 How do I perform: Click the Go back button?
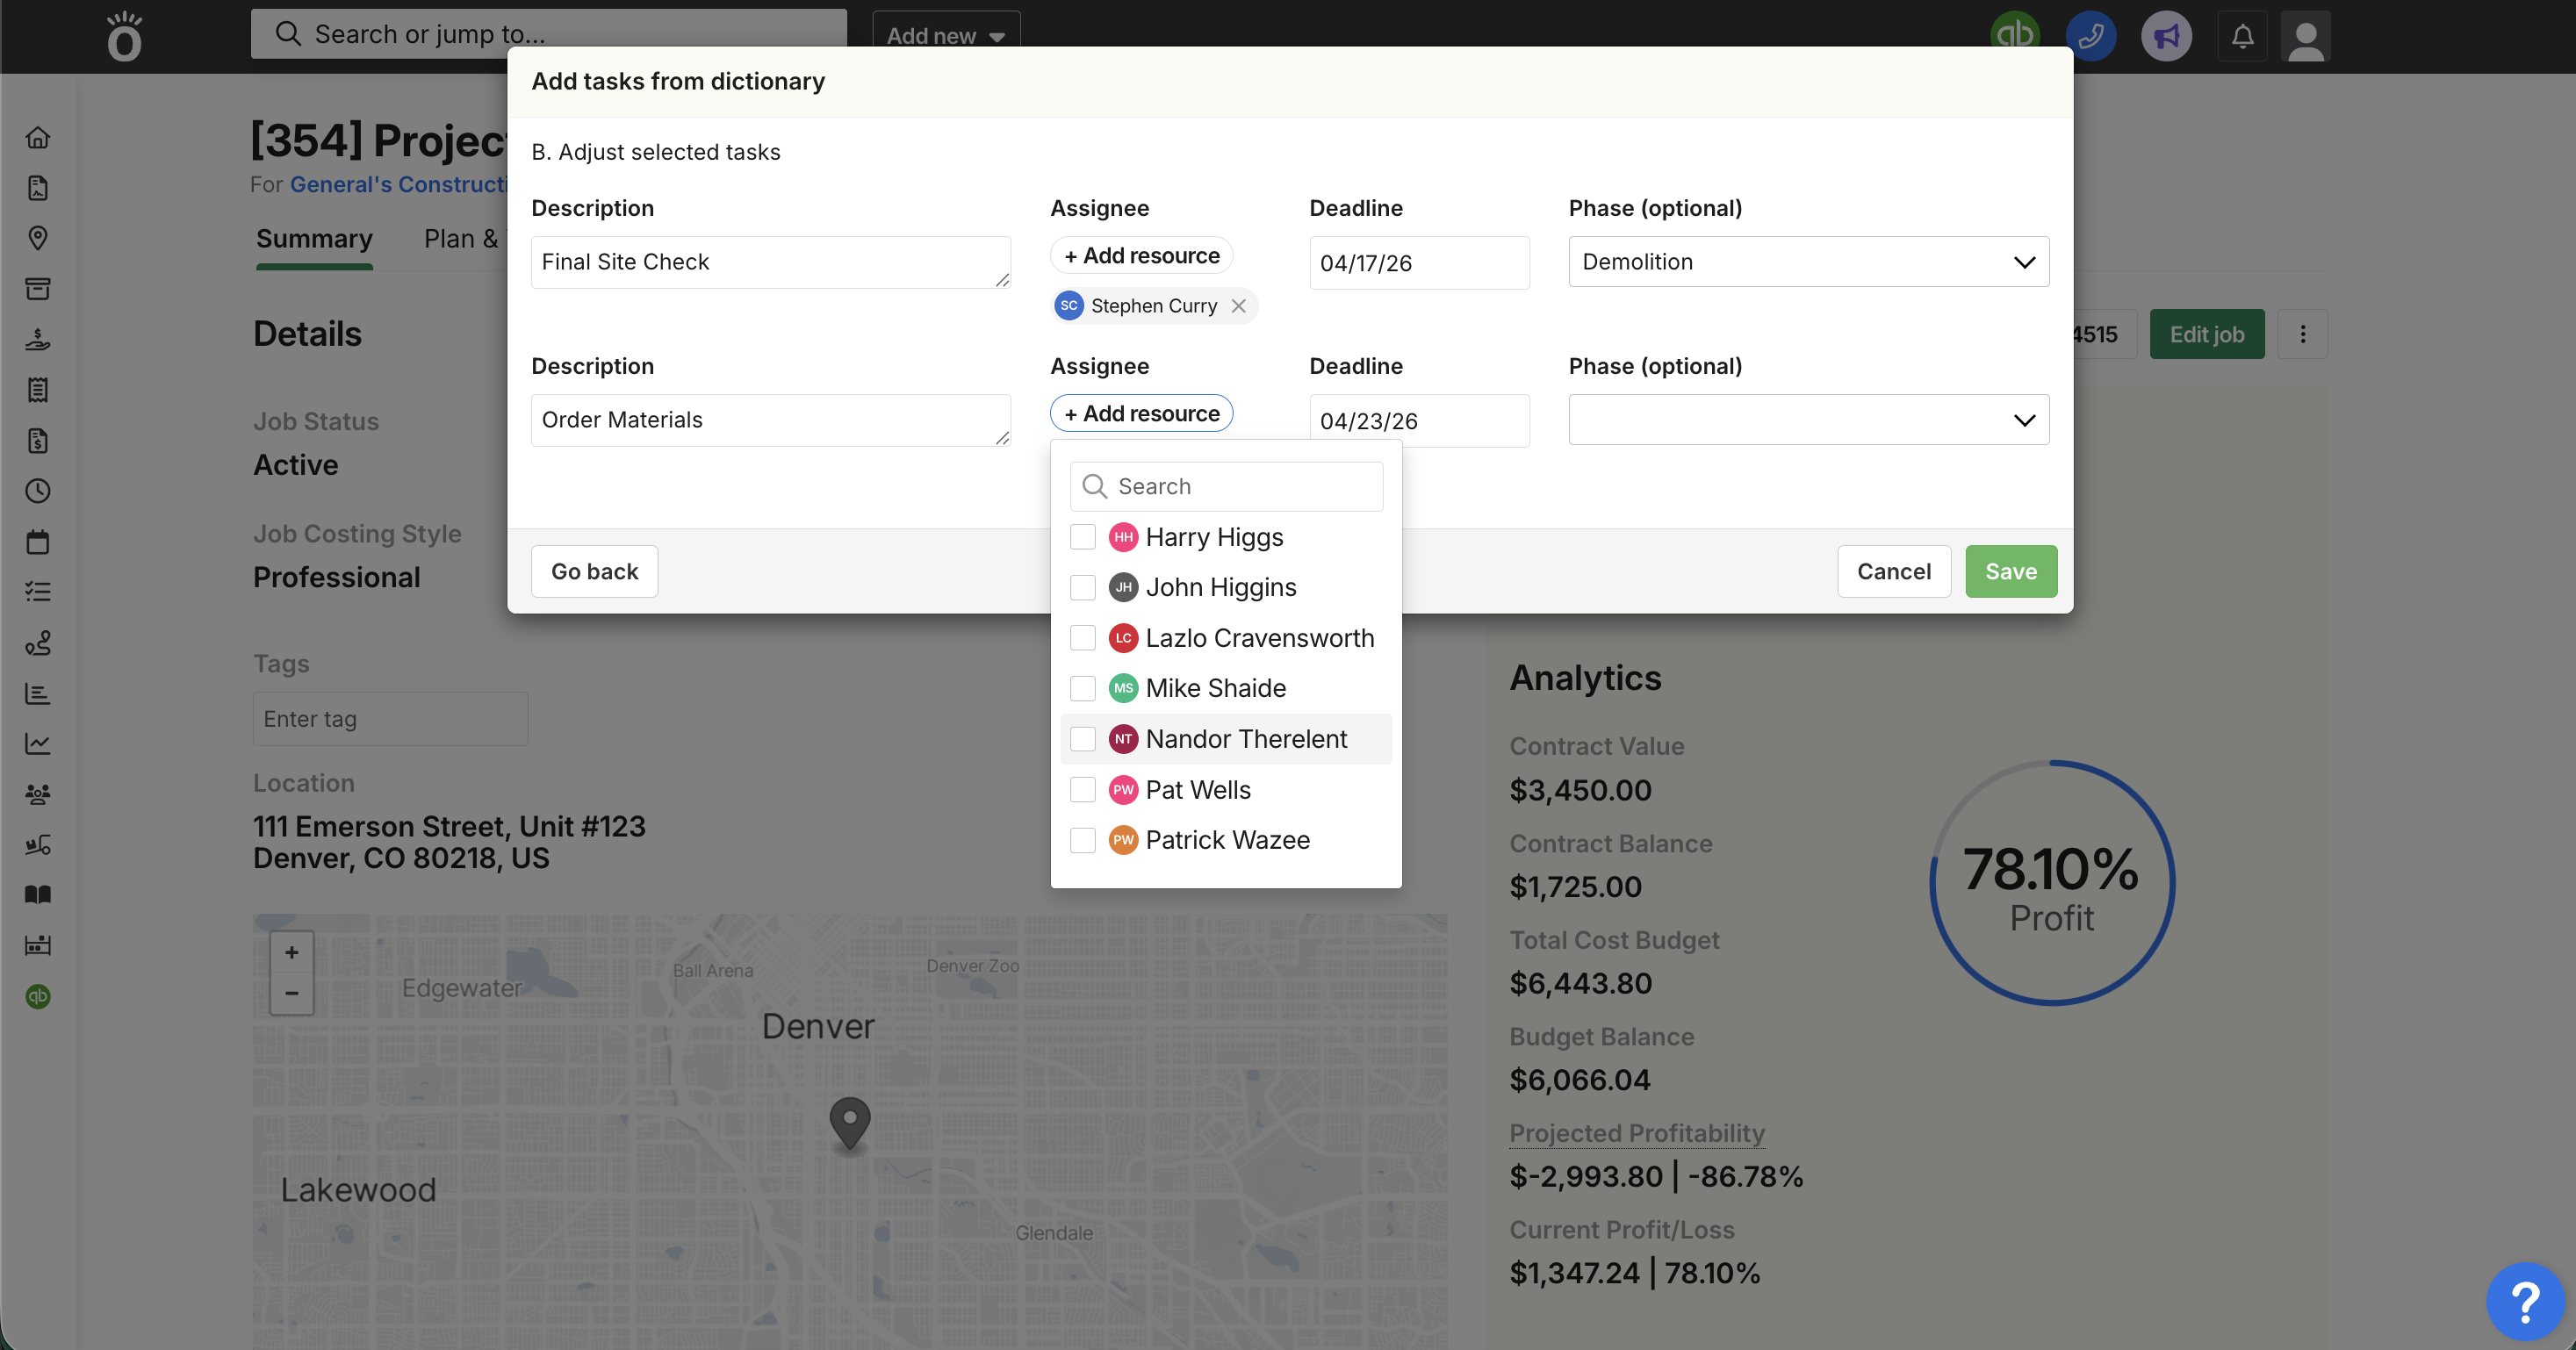pos(594,571)
